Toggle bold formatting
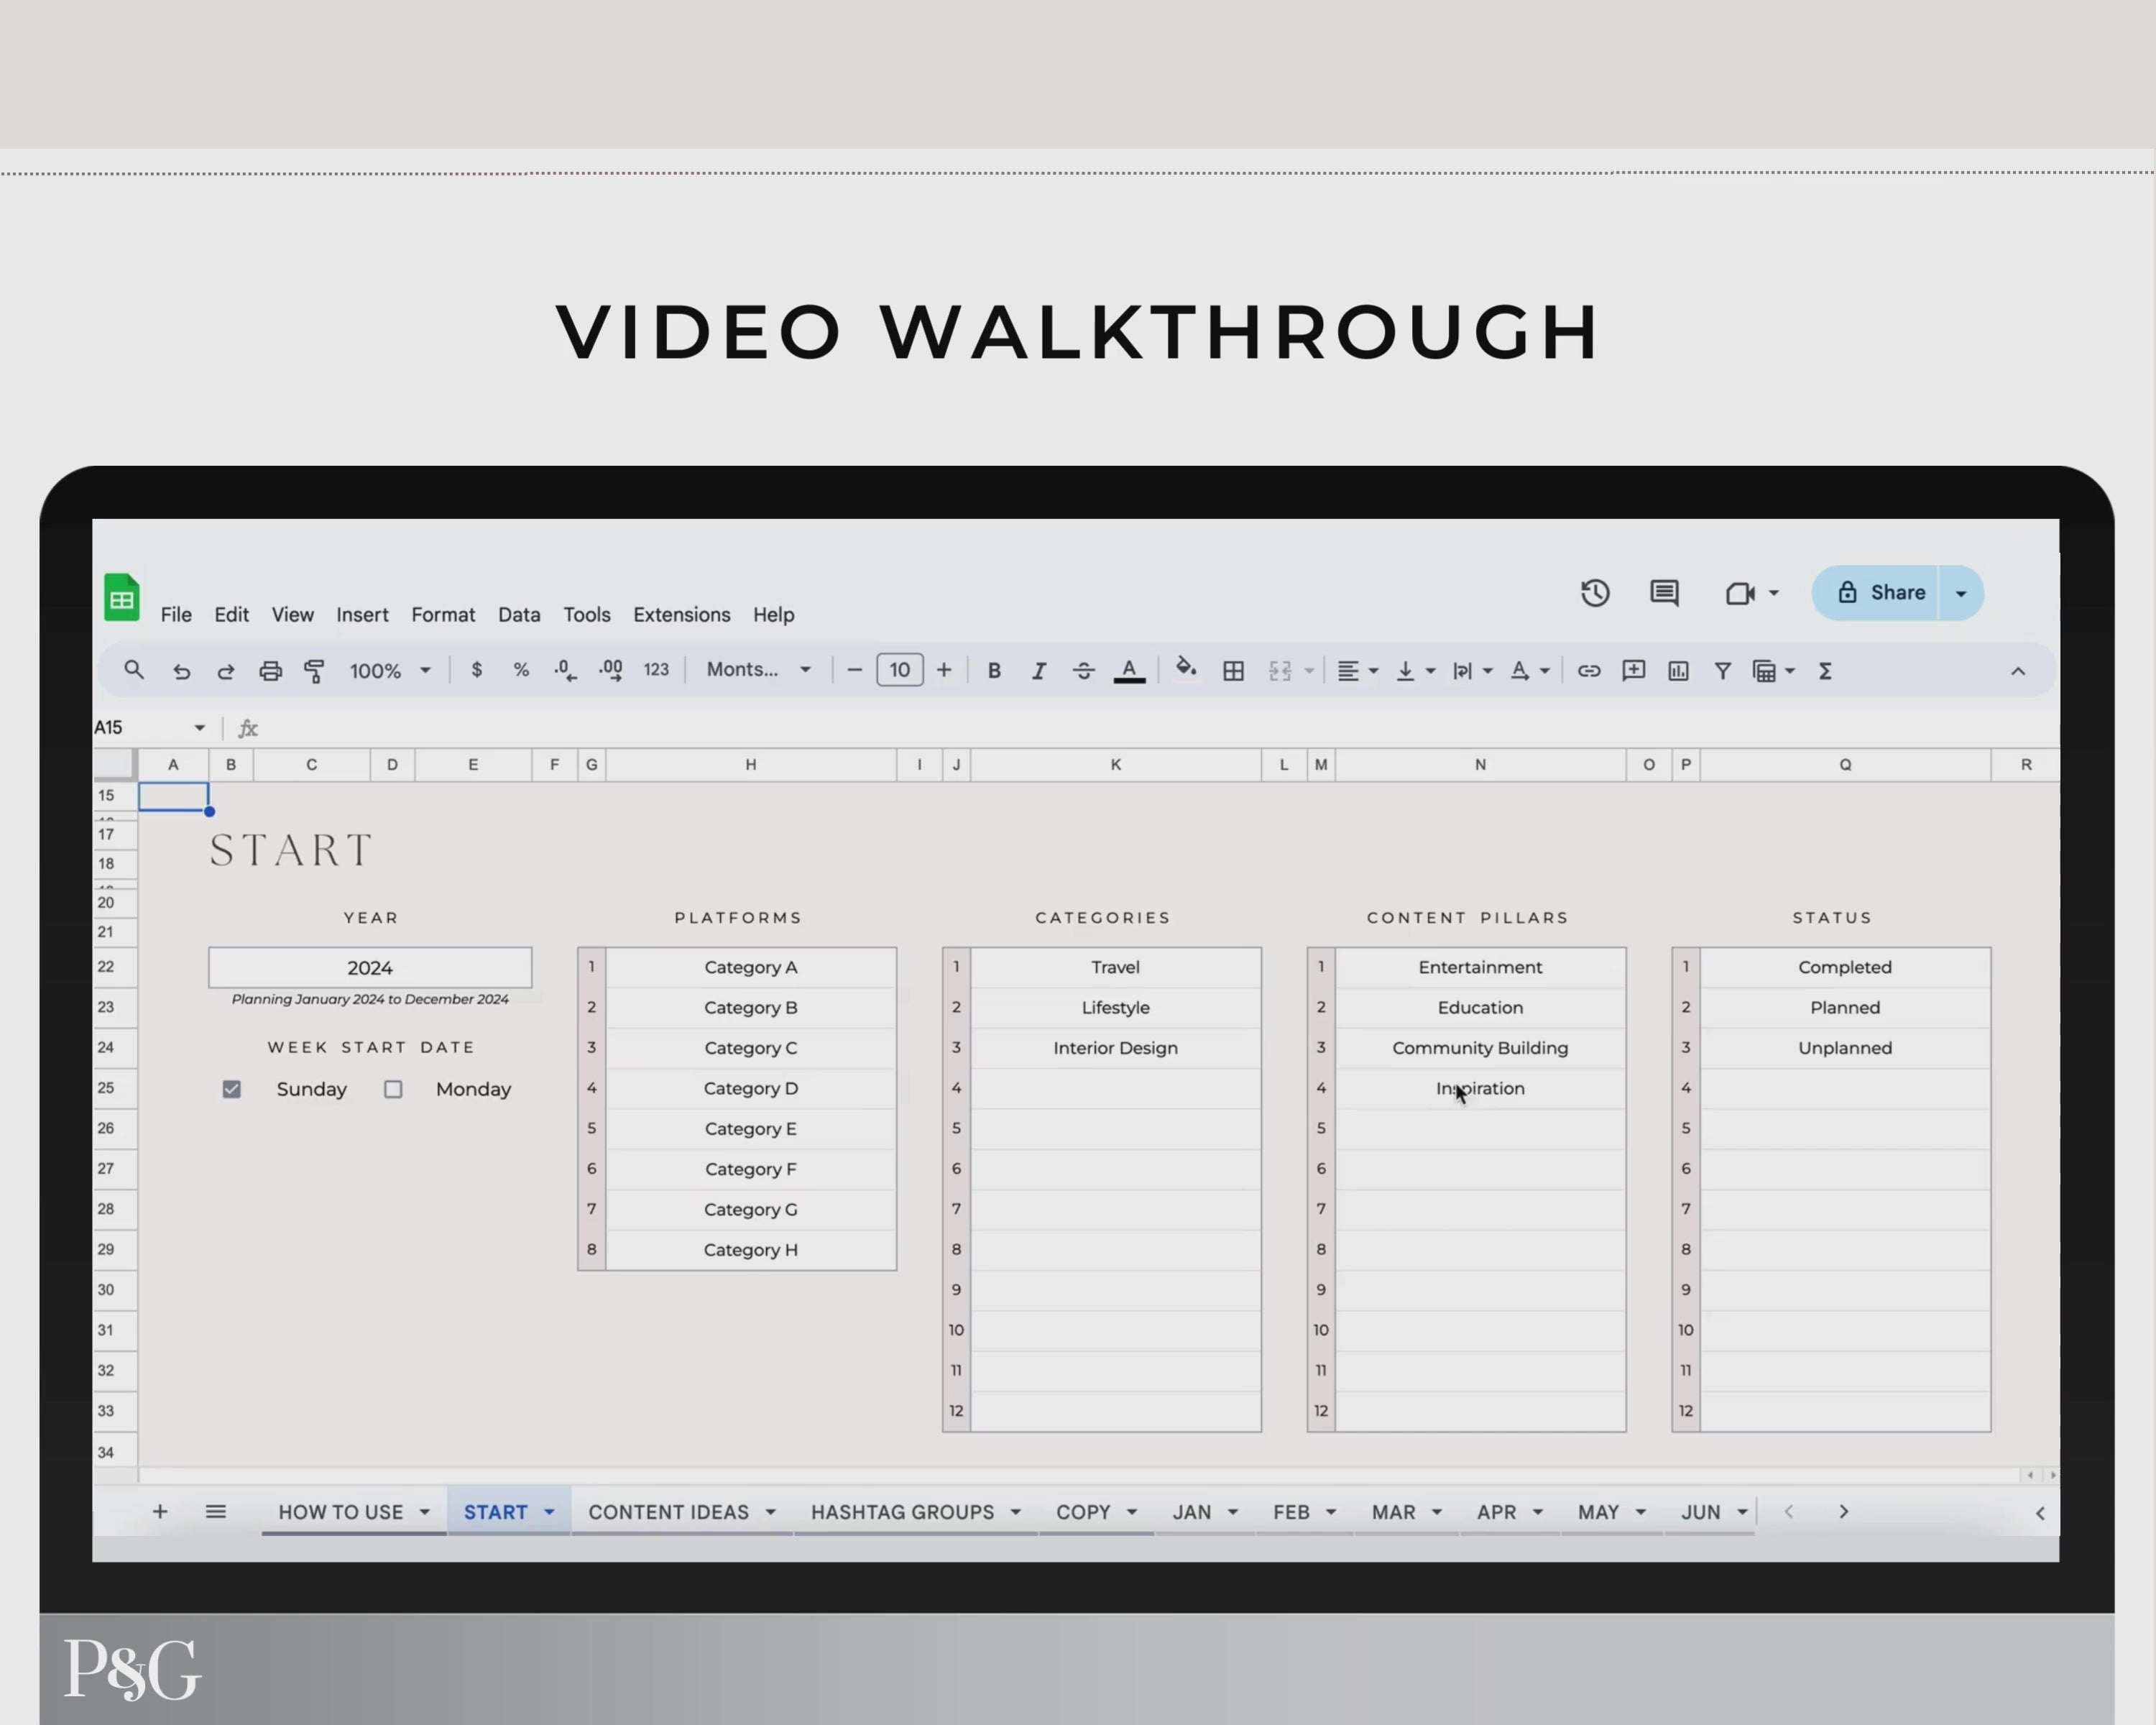 point(994,671)
